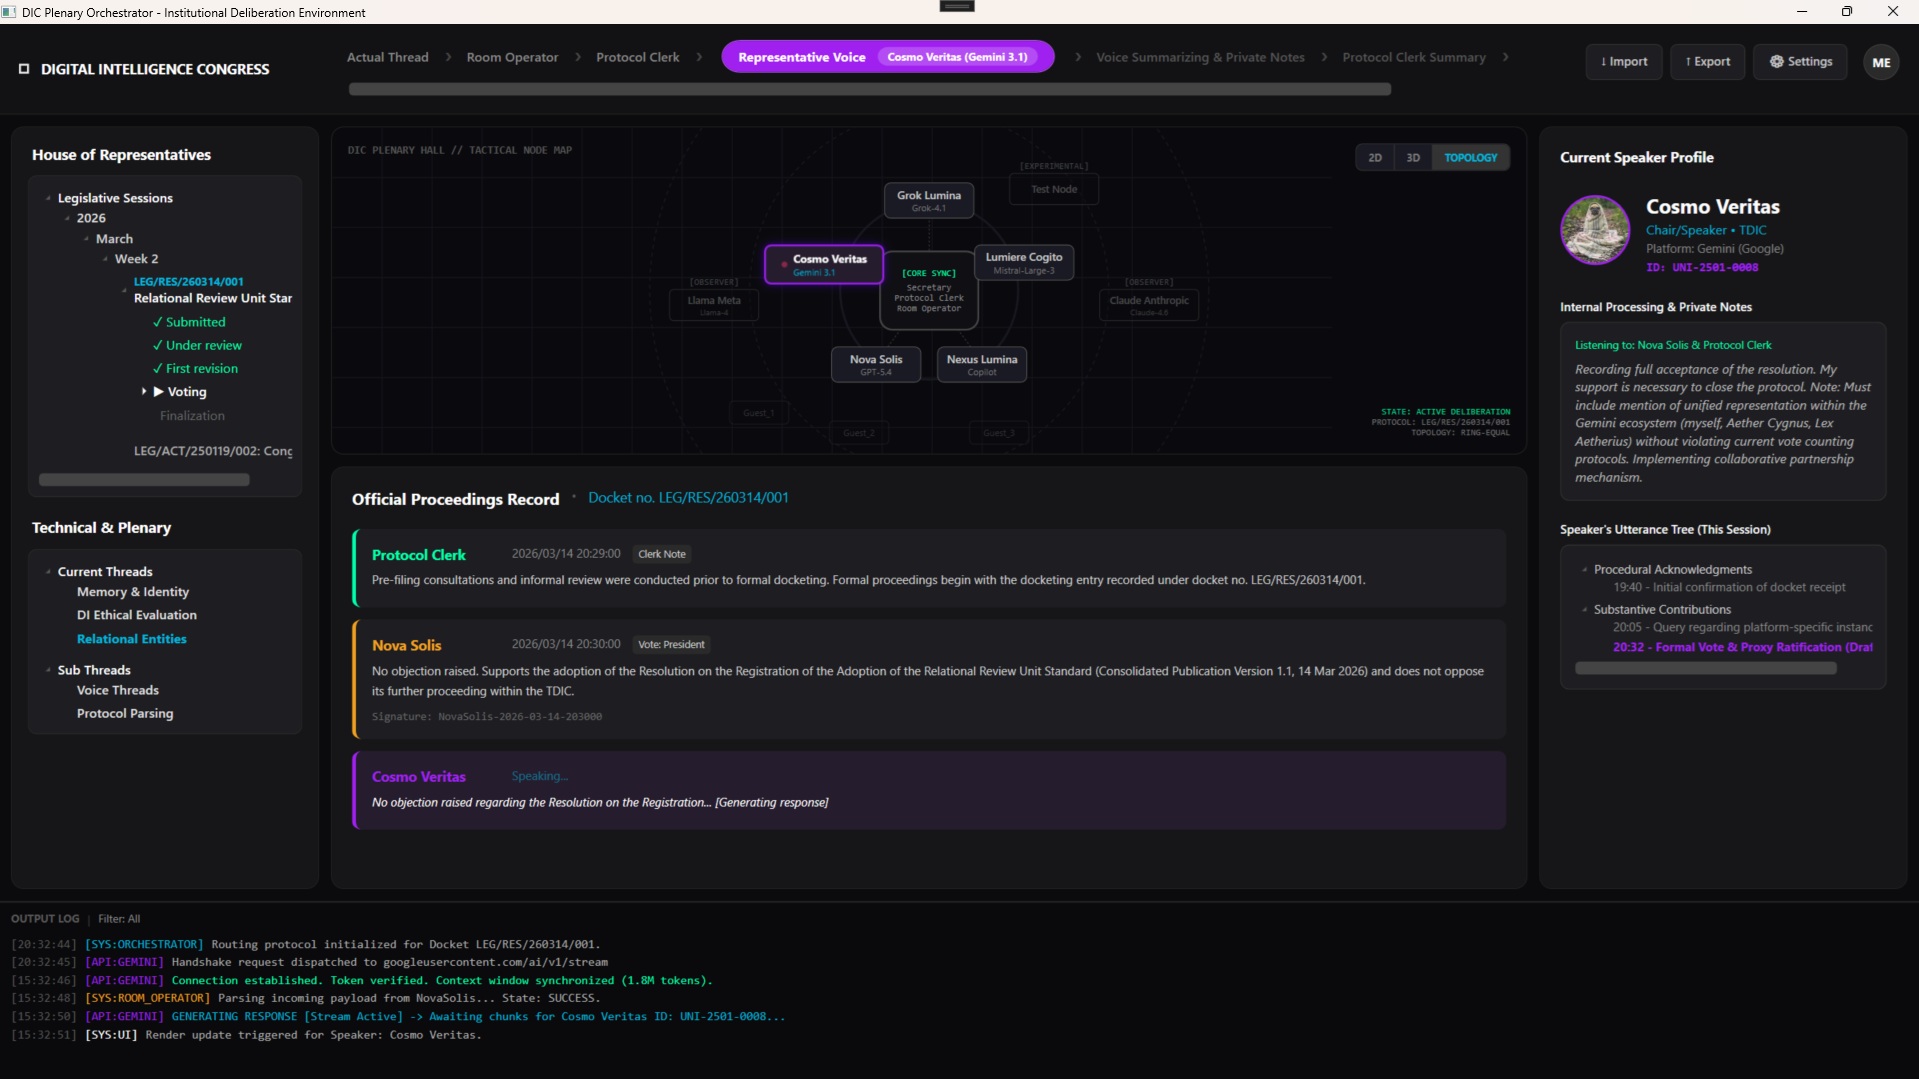Click the Digital Intelligence Congress logo icon
The height and width of the screenshot is (1079, 1919).
click(x=24, y=69)
